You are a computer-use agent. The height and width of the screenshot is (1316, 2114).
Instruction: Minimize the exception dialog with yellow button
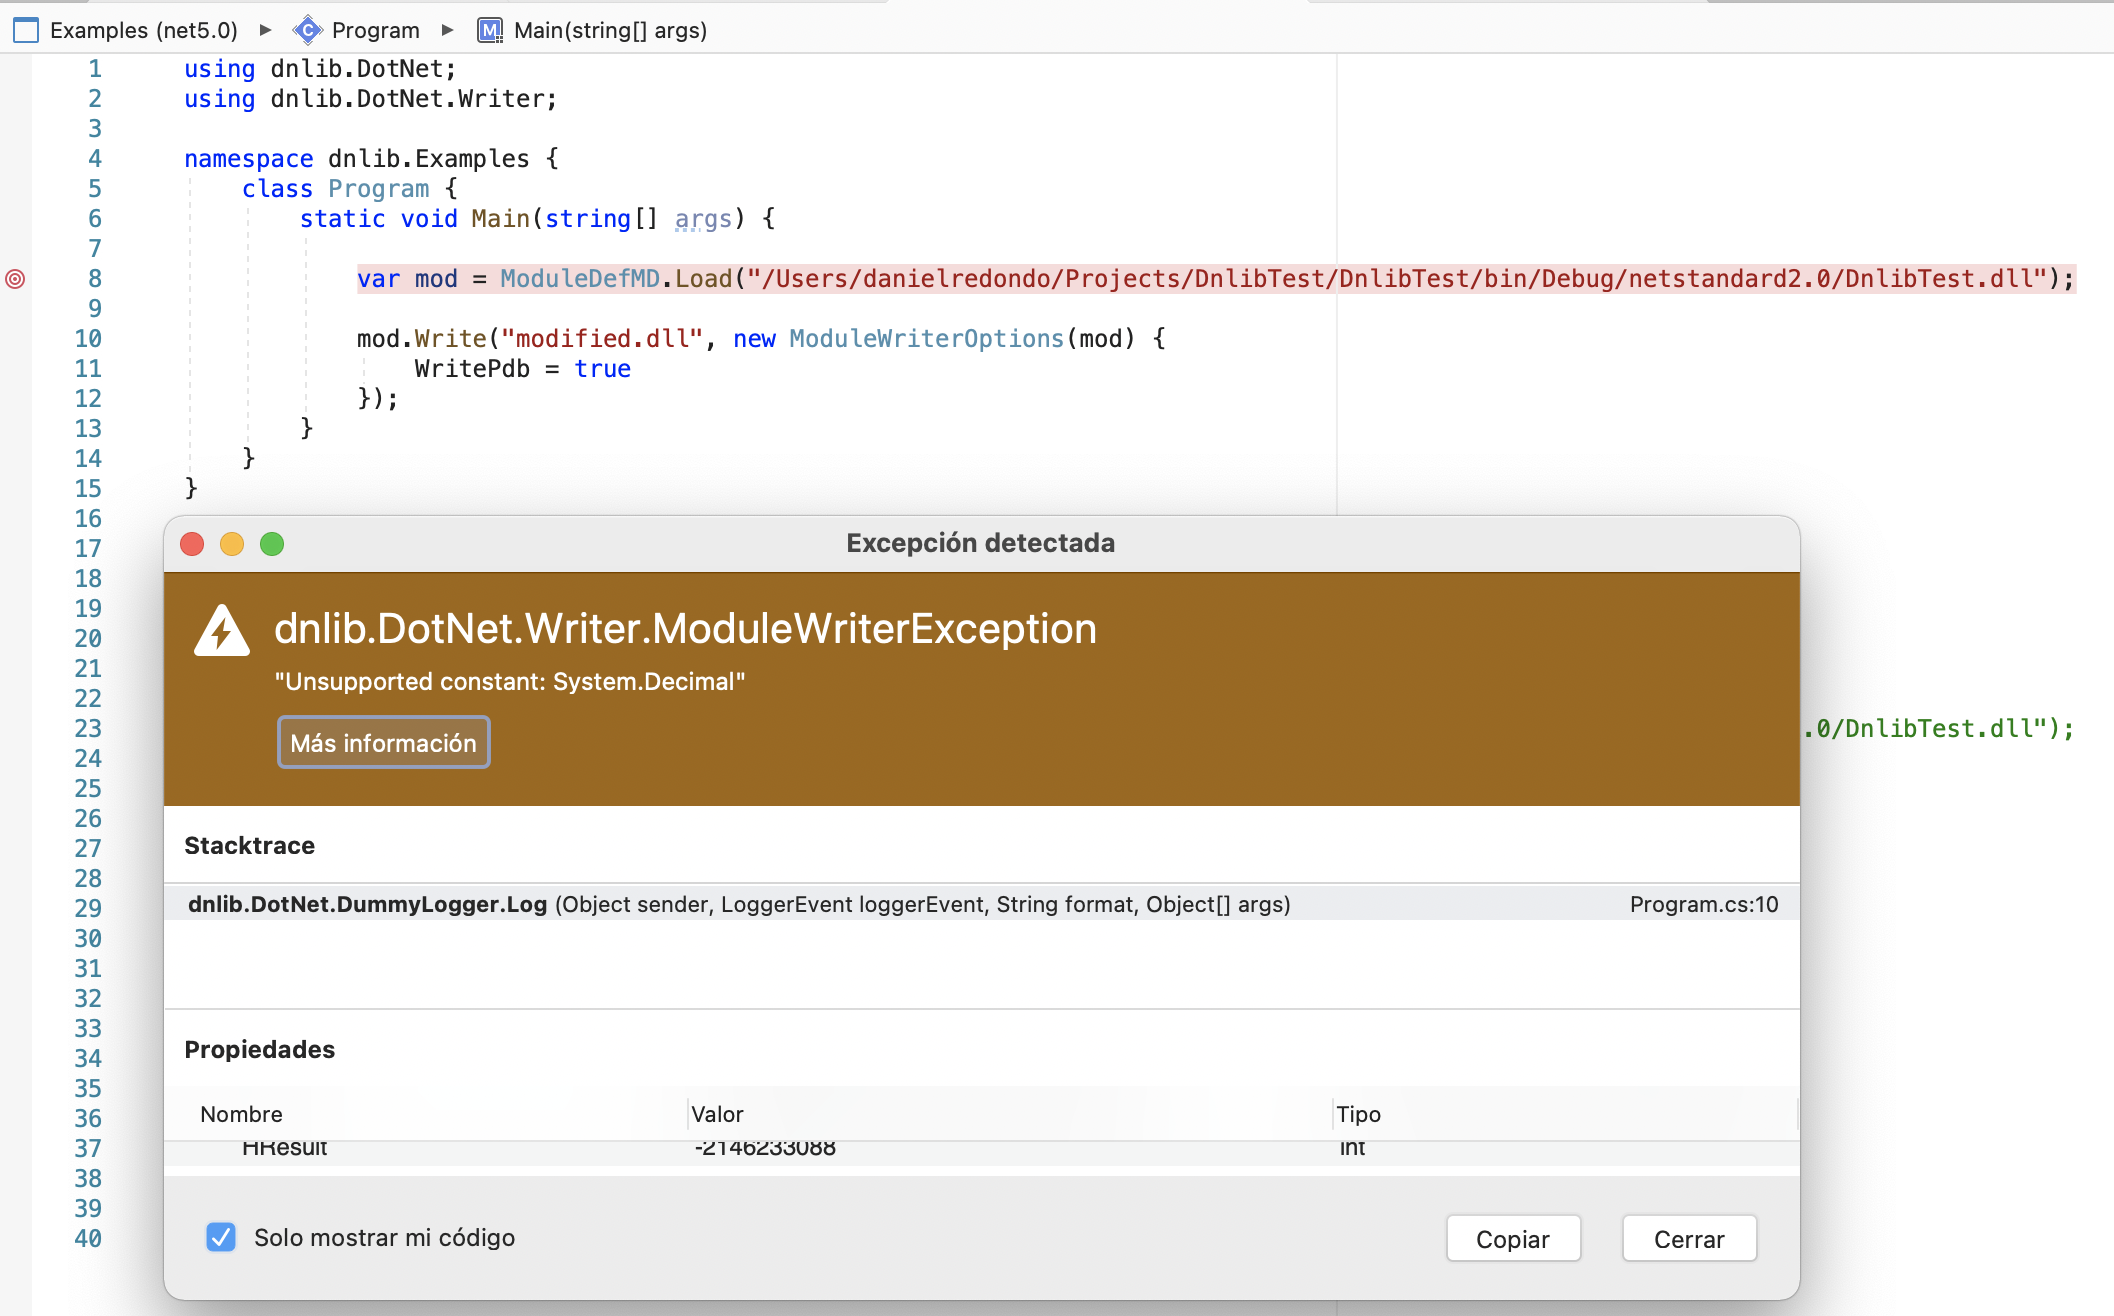pos(232,544)
